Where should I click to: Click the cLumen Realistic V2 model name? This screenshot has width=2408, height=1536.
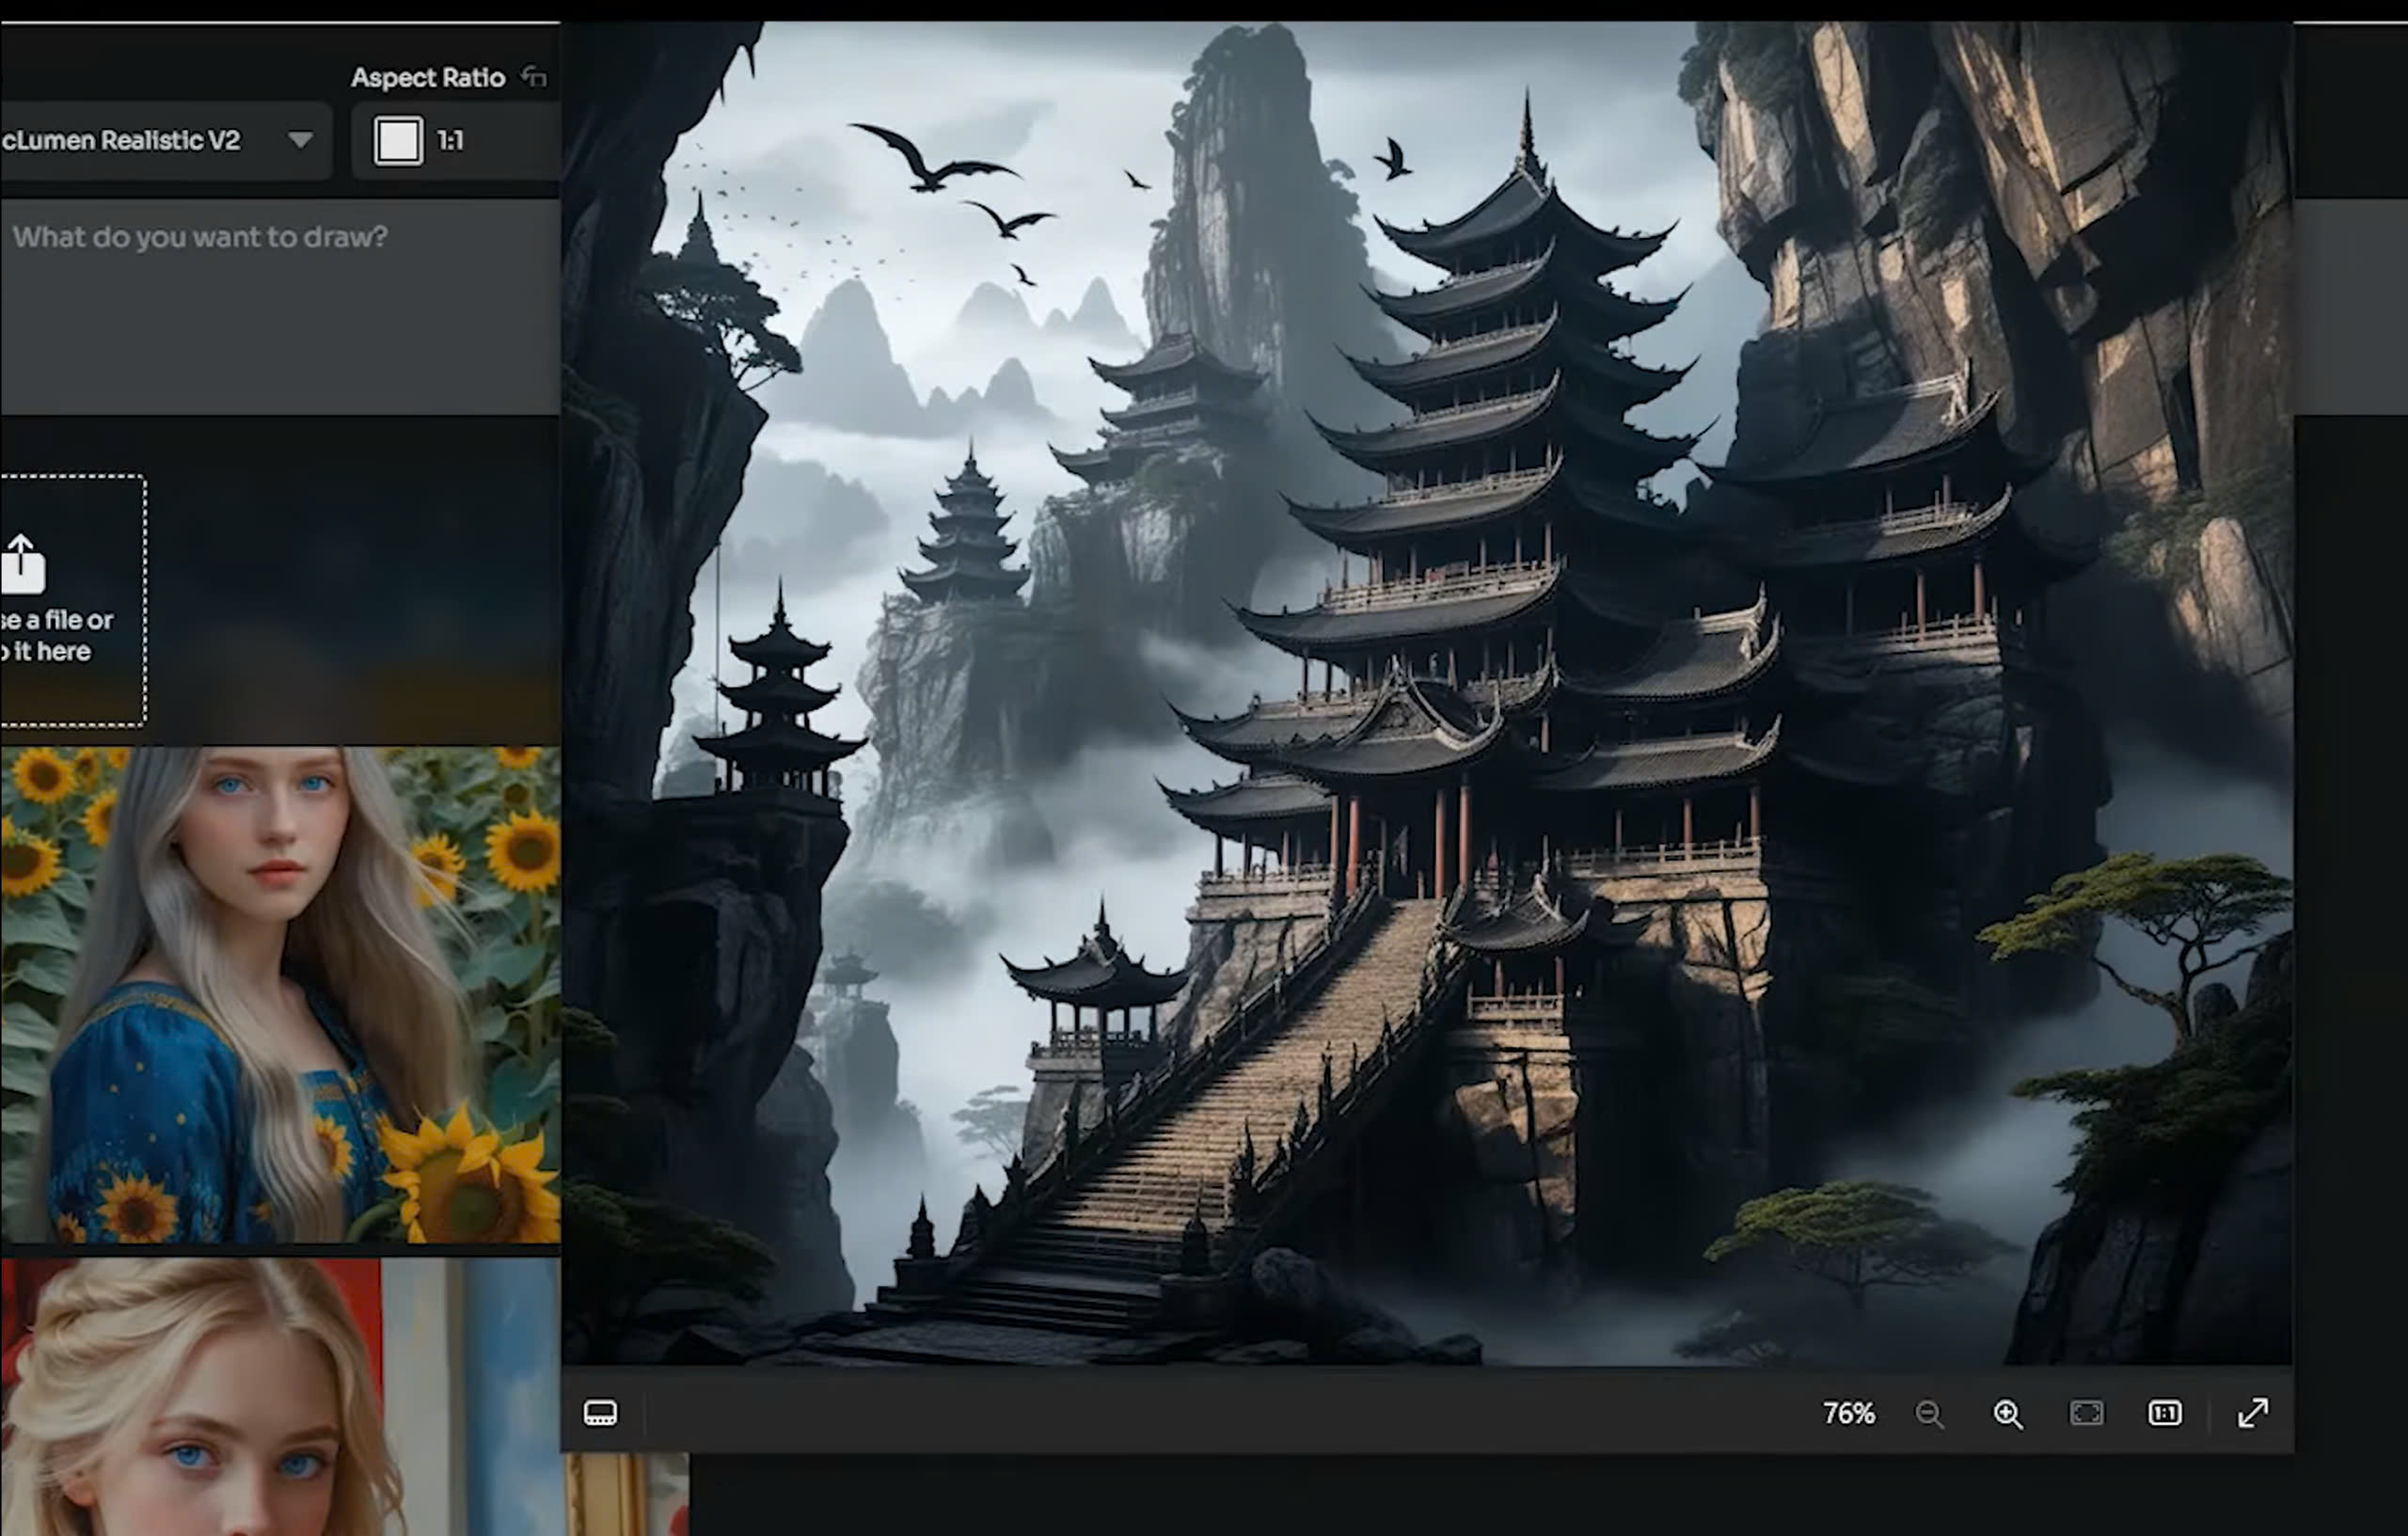122,140
